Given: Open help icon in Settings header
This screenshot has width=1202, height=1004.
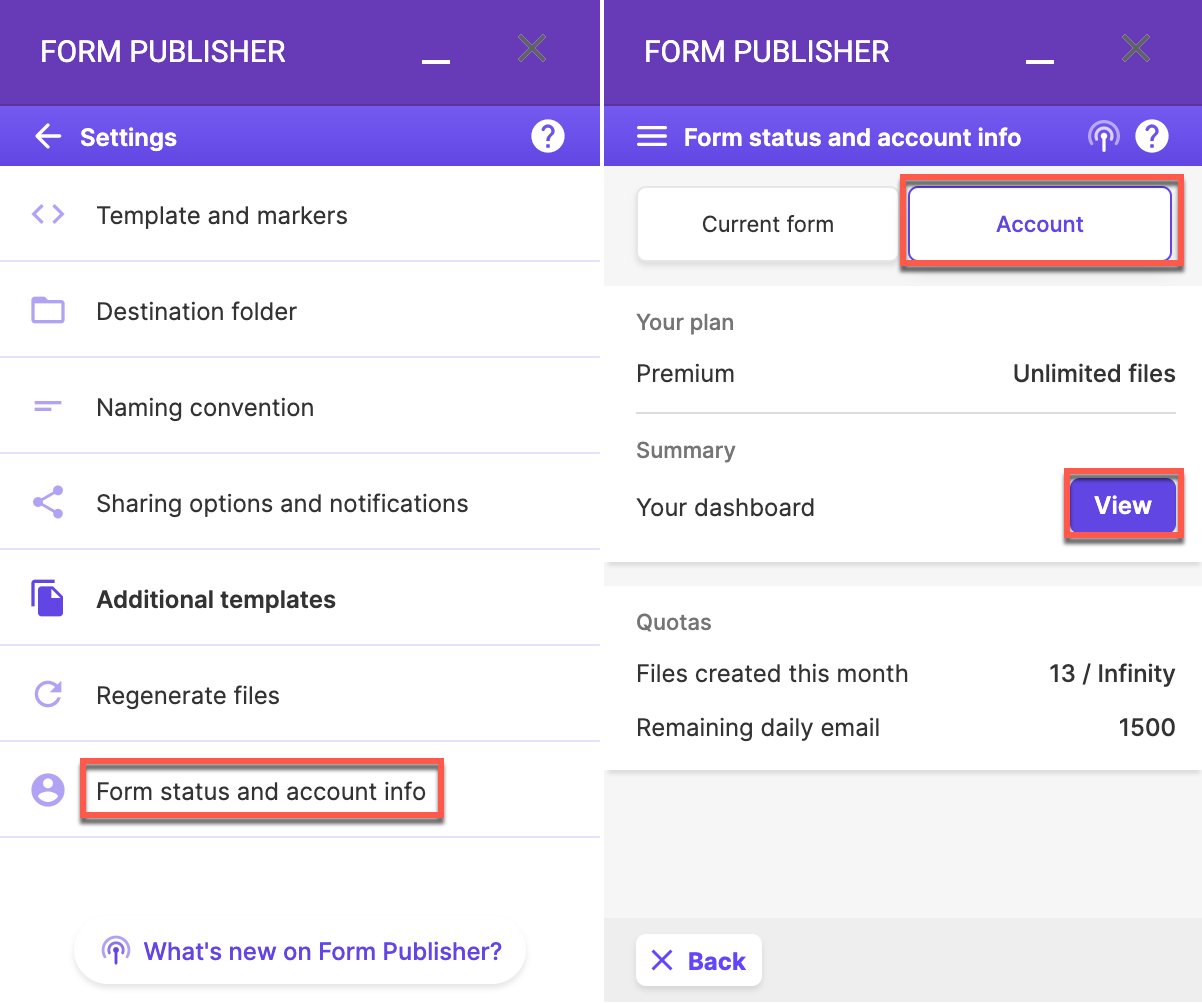Looking at the screenshot, I should (548, 136).
